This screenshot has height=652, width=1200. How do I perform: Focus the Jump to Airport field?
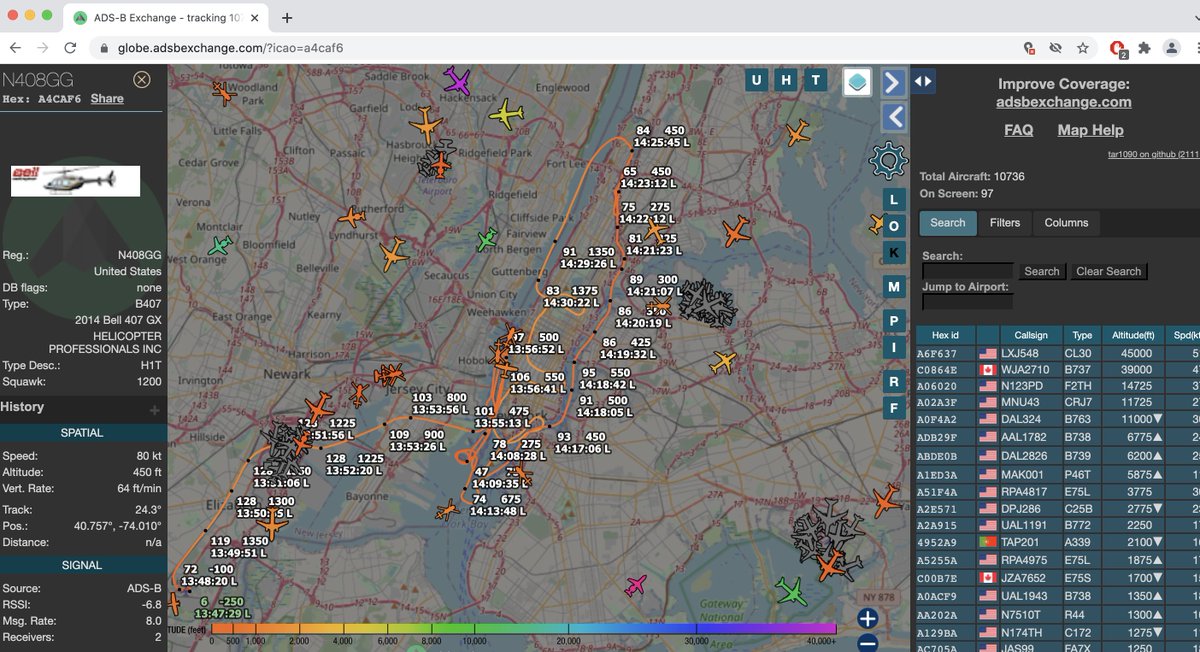click(967, 302)
